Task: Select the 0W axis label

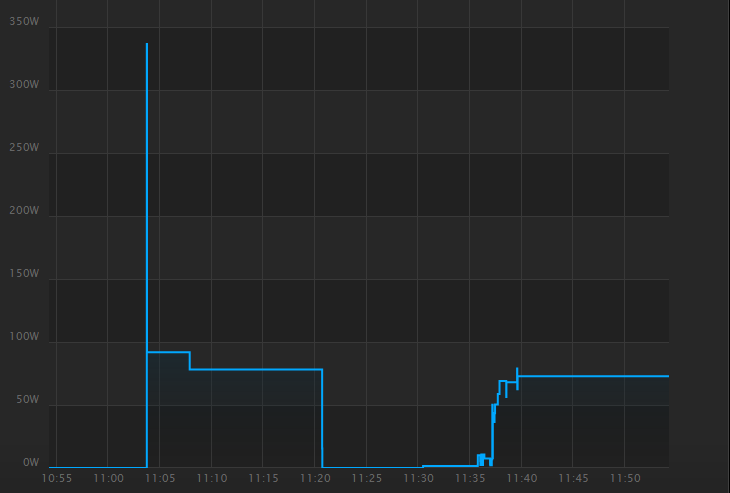Action: click(x=29, y=463)
